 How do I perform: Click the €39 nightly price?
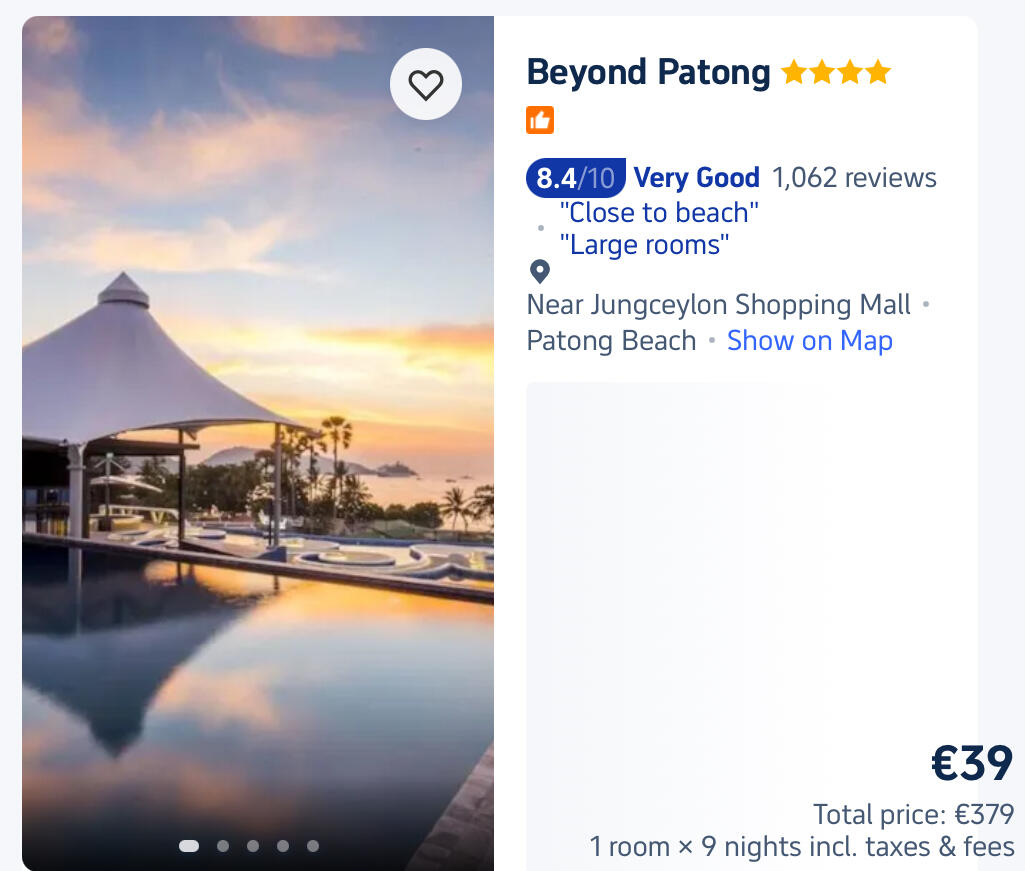point(972,764)
